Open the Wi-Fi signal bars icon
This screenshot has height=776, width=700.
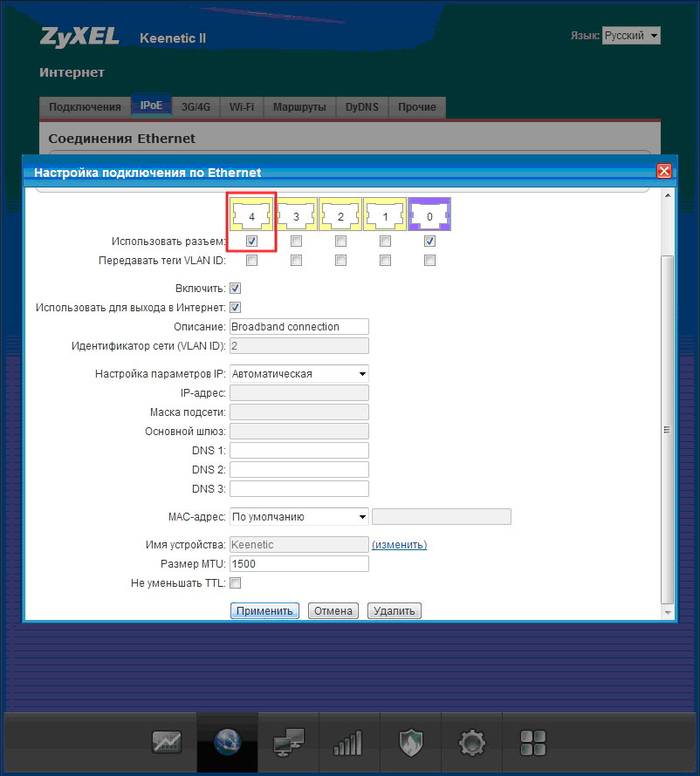coord(347,742)
